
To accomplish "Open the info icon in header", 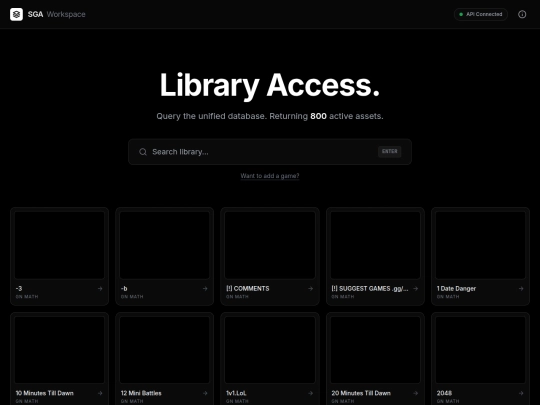I will (x=522, y=14).
